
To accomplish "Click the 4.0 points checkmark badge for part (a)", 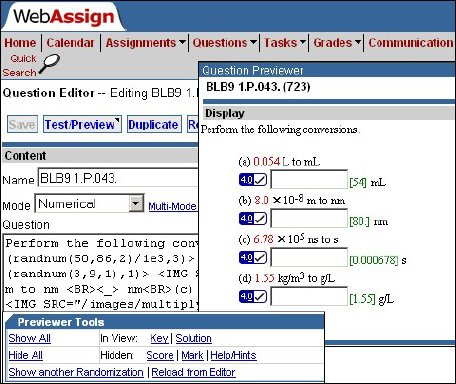I will coord(253,180).
